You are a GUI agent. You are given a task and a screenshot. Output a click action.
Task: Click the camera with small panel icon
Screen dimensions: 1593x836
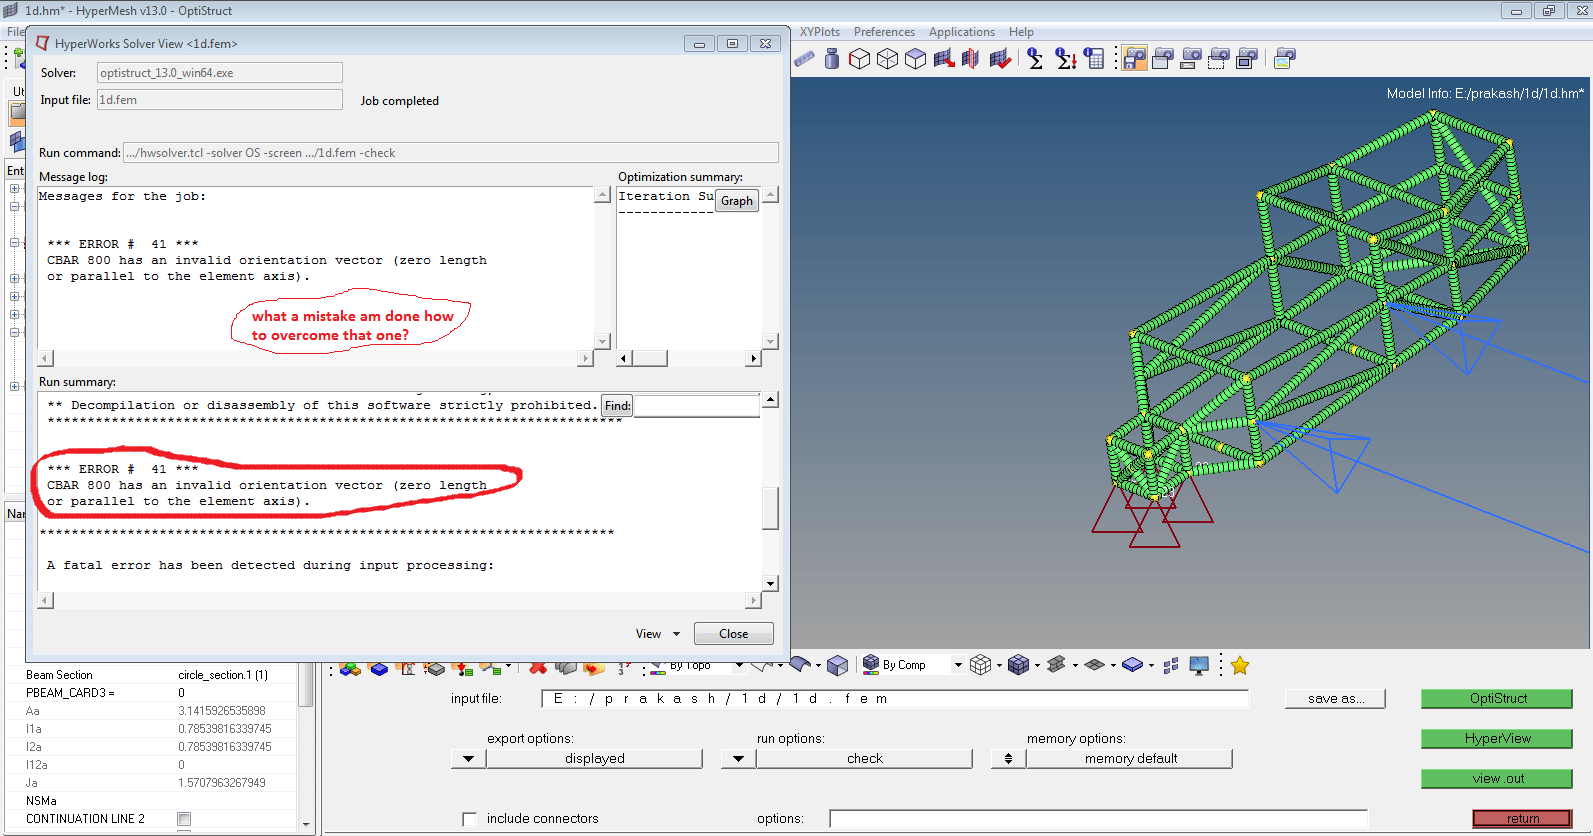(1190, 59)
